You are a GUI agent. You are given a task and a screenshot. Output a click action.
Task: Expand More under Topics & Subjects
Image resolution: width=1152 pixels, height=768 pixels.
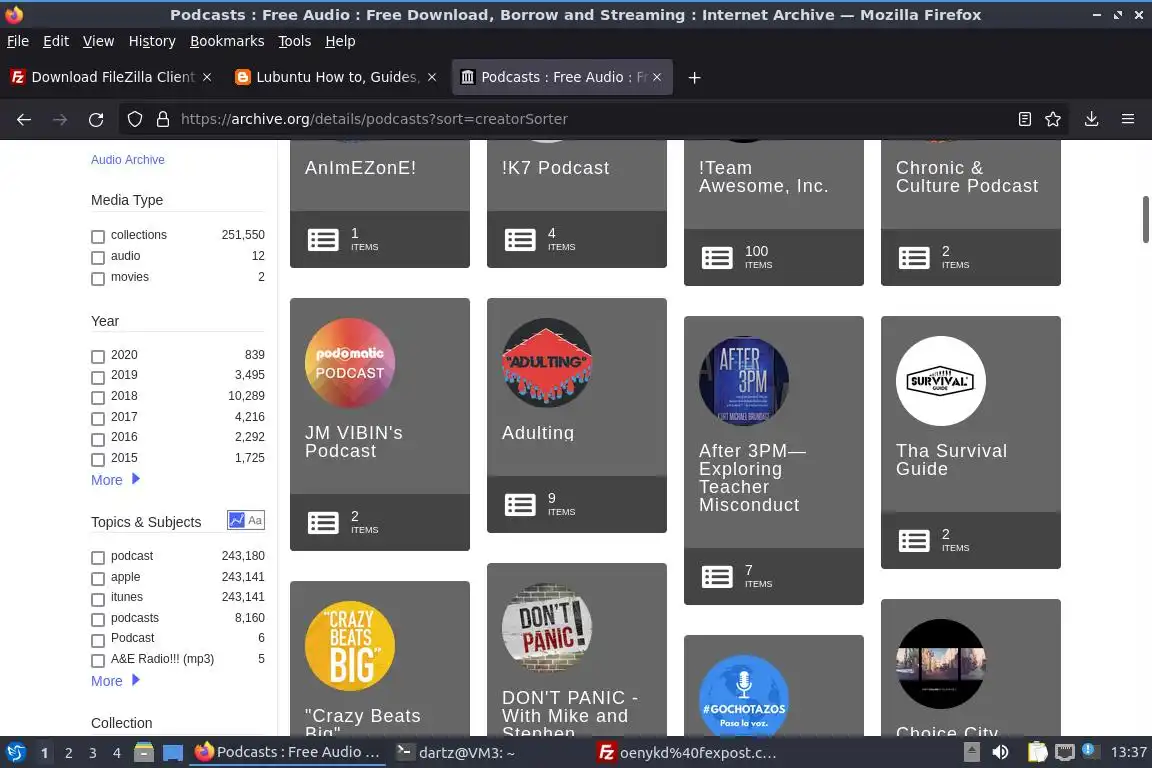[x=115, y=681]
